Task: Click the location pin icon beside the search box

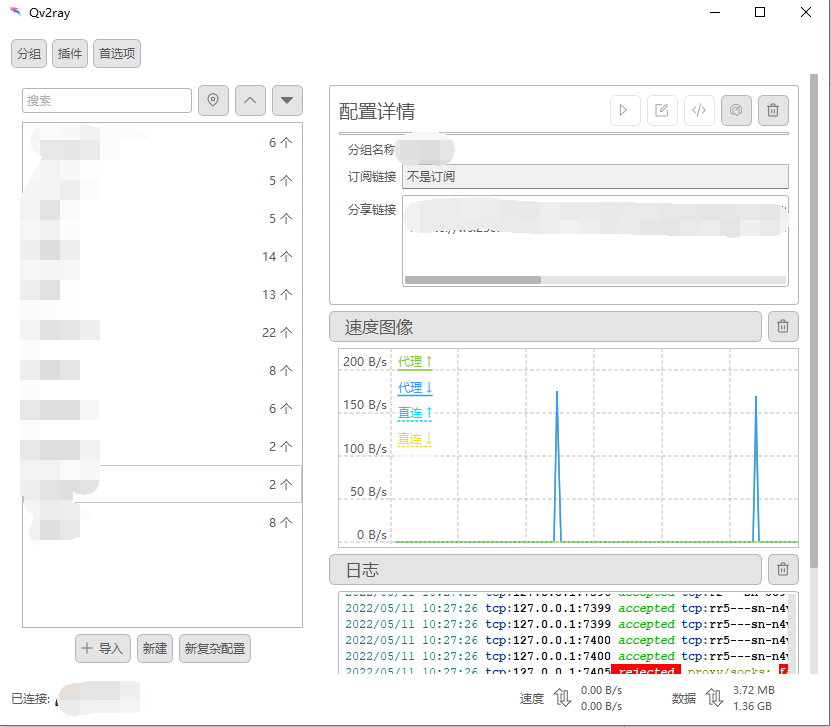Action: (213, 100)
